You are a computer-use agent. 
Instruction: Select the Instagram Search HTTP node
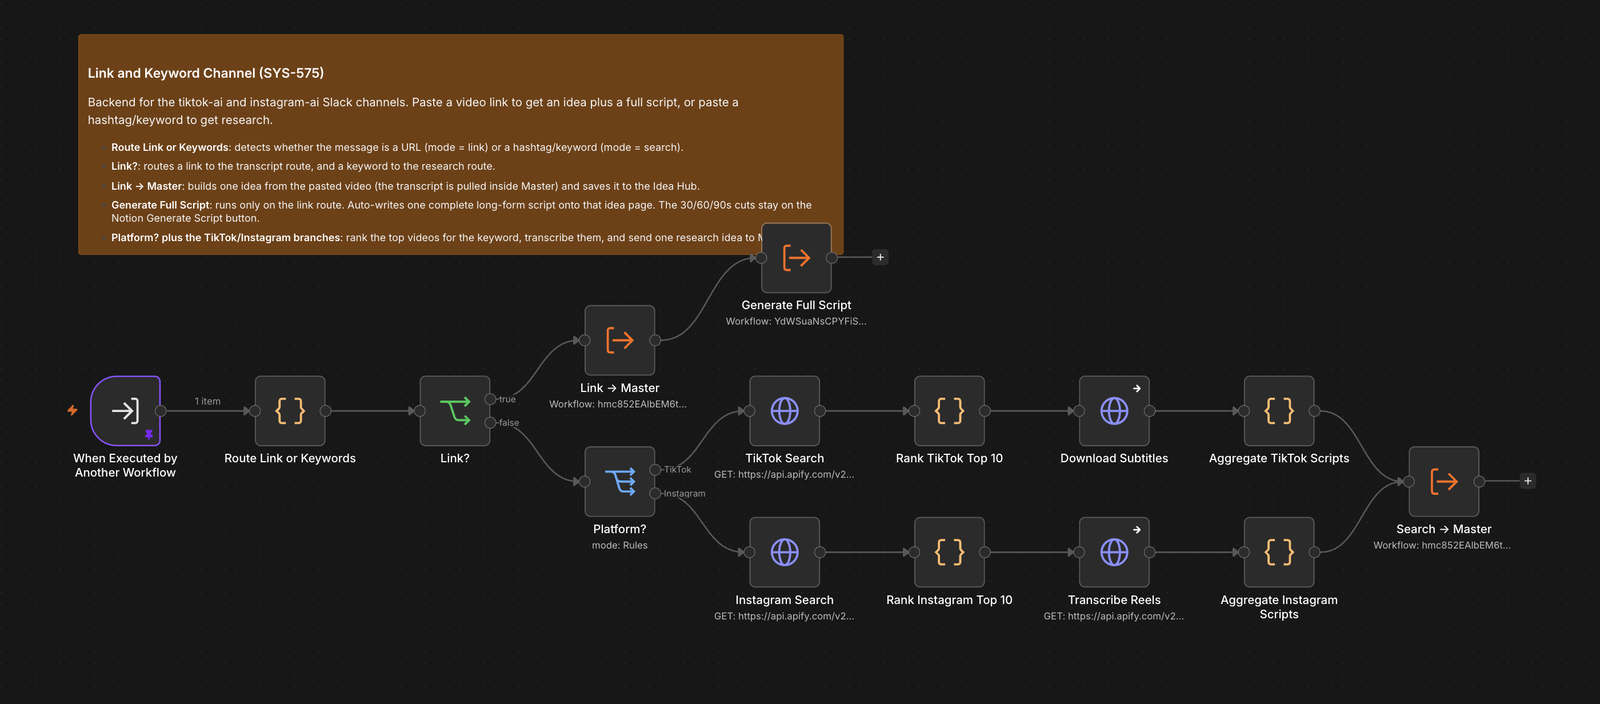click(785, 552)
